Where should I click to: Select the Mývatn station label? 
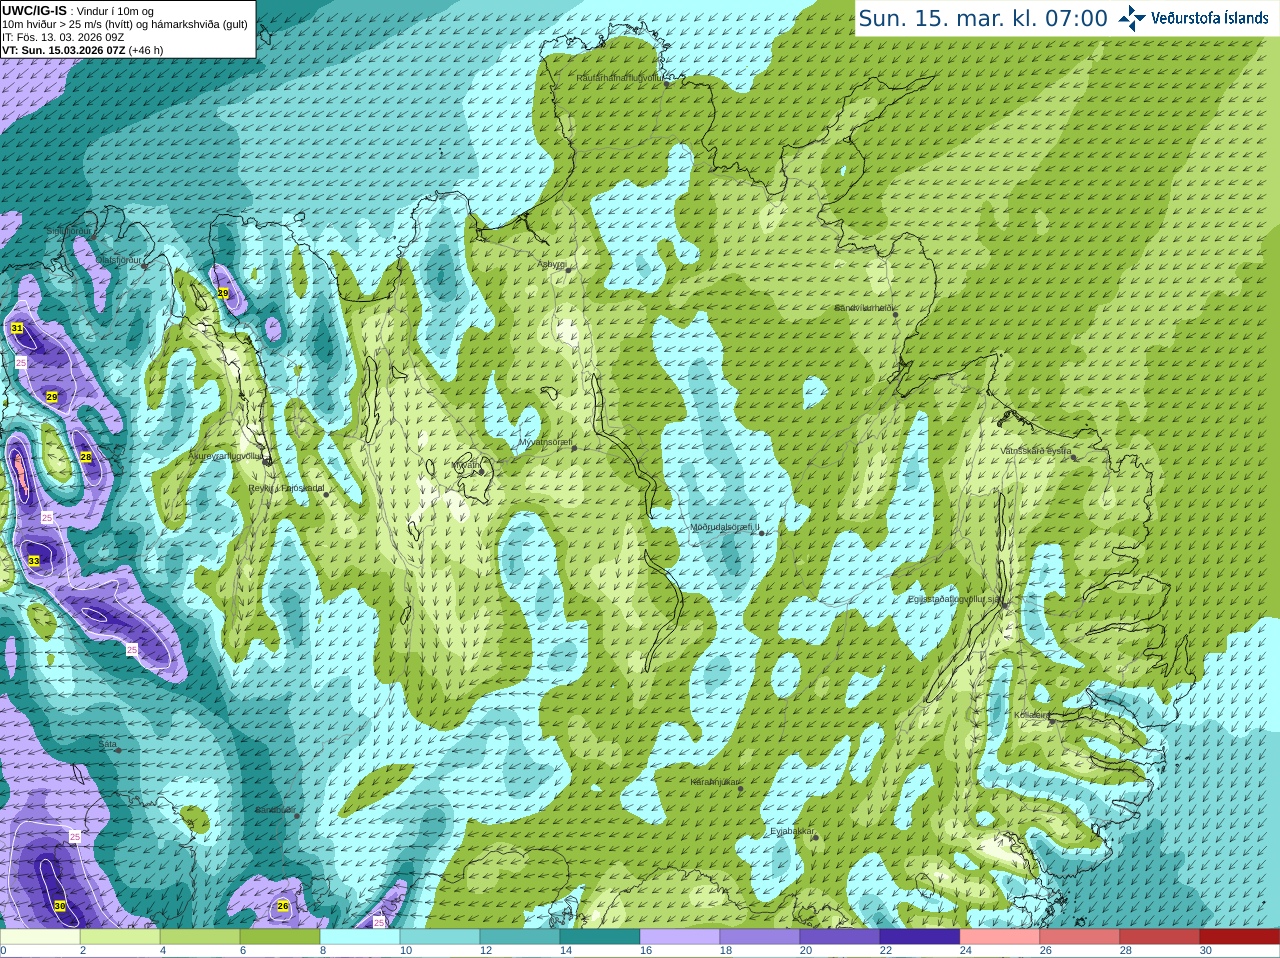pos(464,465)
